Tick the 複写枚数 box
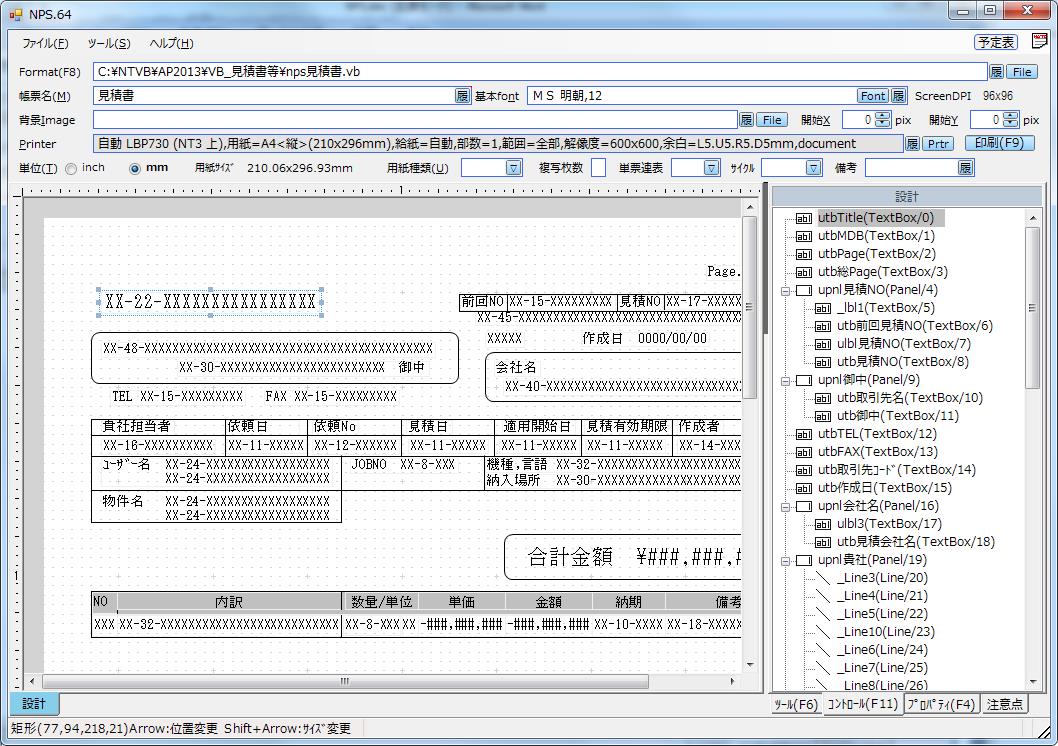Viewport: 1058px width, 746px height. pos(598,168)
